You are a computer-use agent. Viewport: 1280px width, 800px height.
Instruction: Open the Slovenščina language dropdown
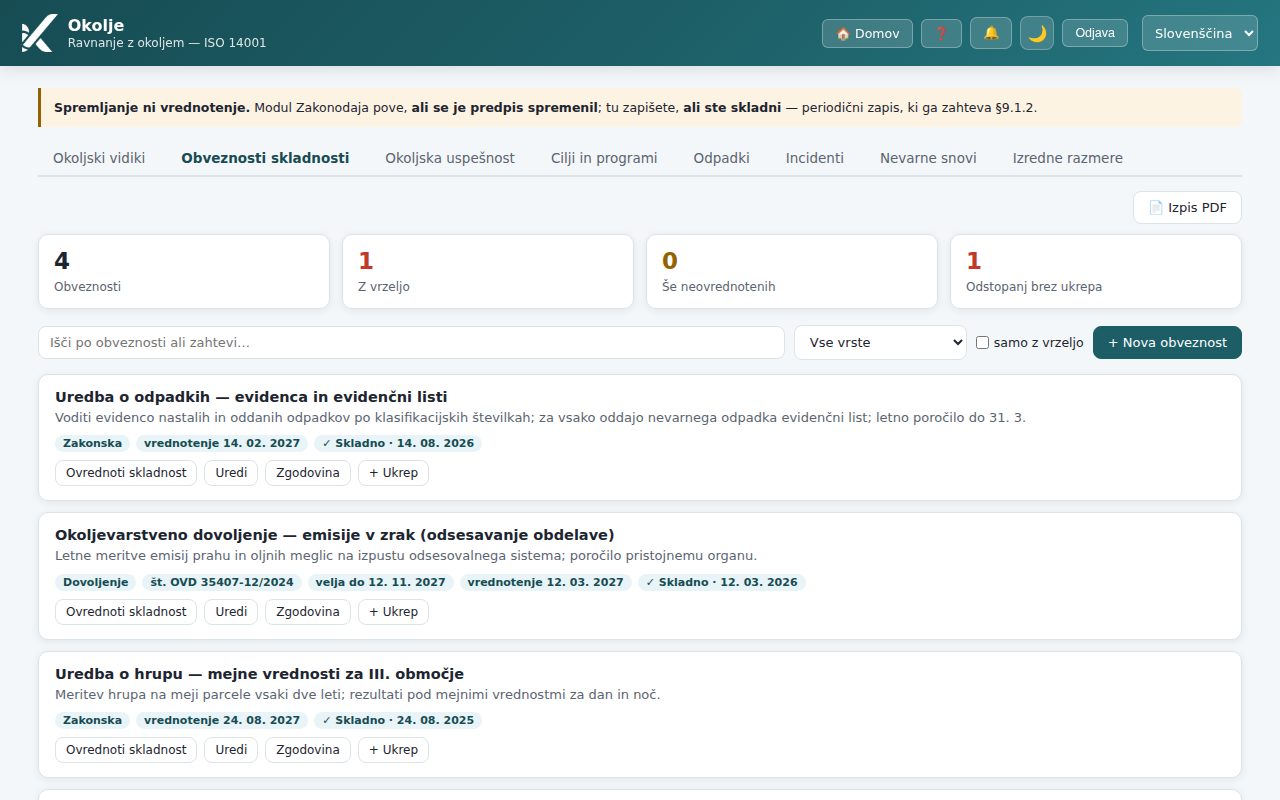[1199, 33]
